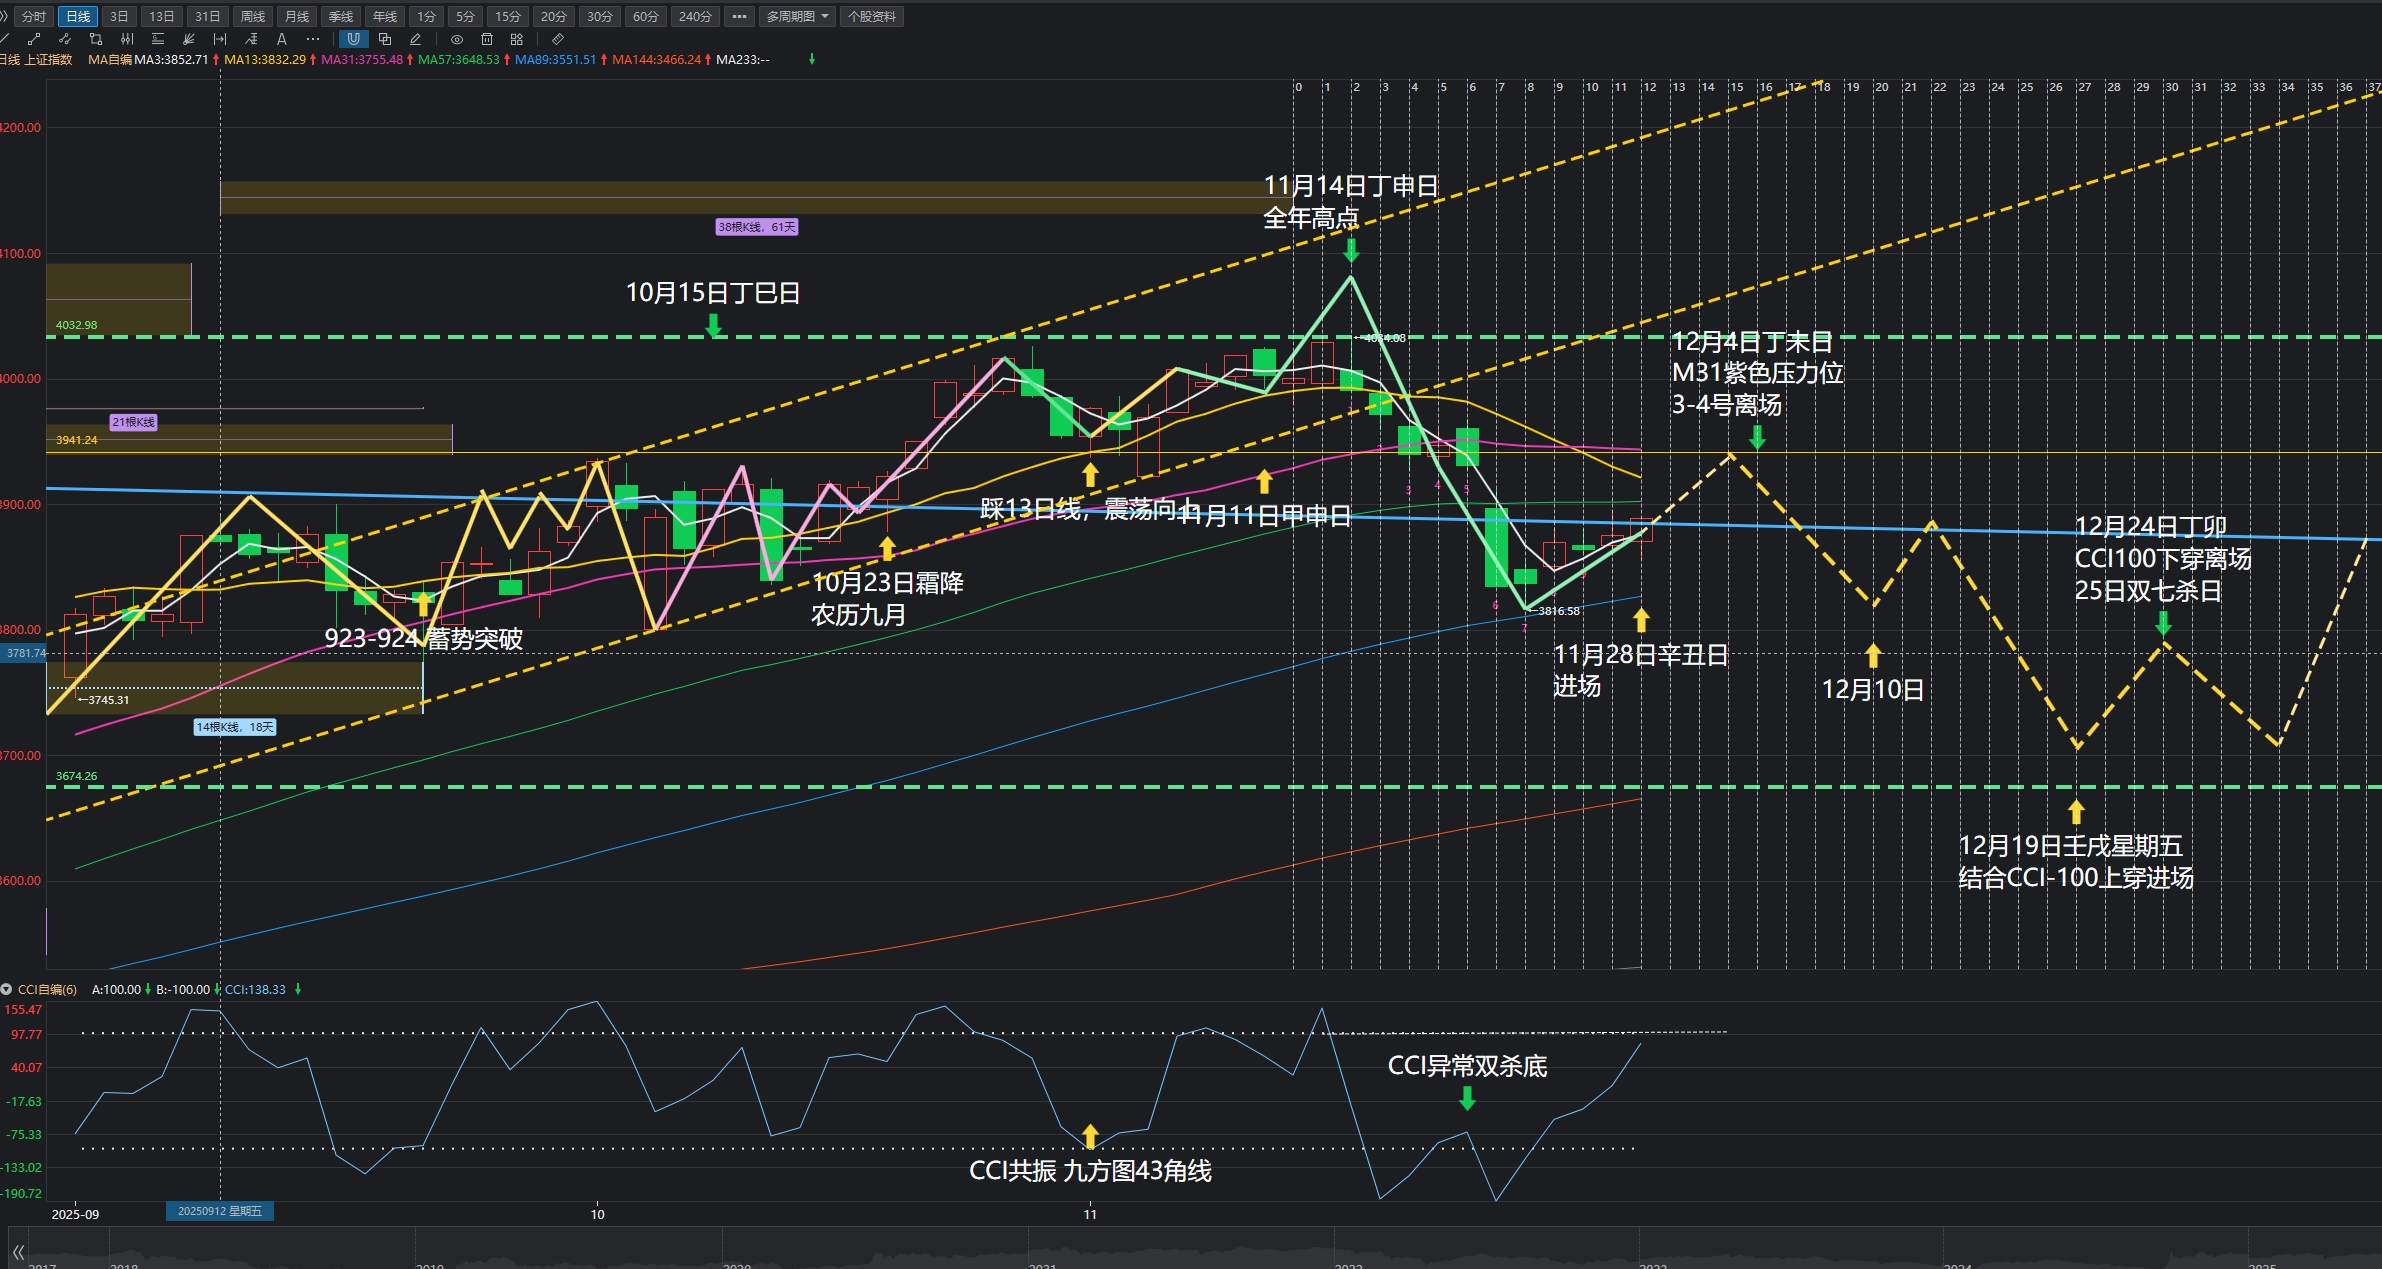This screenshot has height=1269, width=2382.
Task: Click the overlapping squares copy icon
Action: tap(385, 39)
